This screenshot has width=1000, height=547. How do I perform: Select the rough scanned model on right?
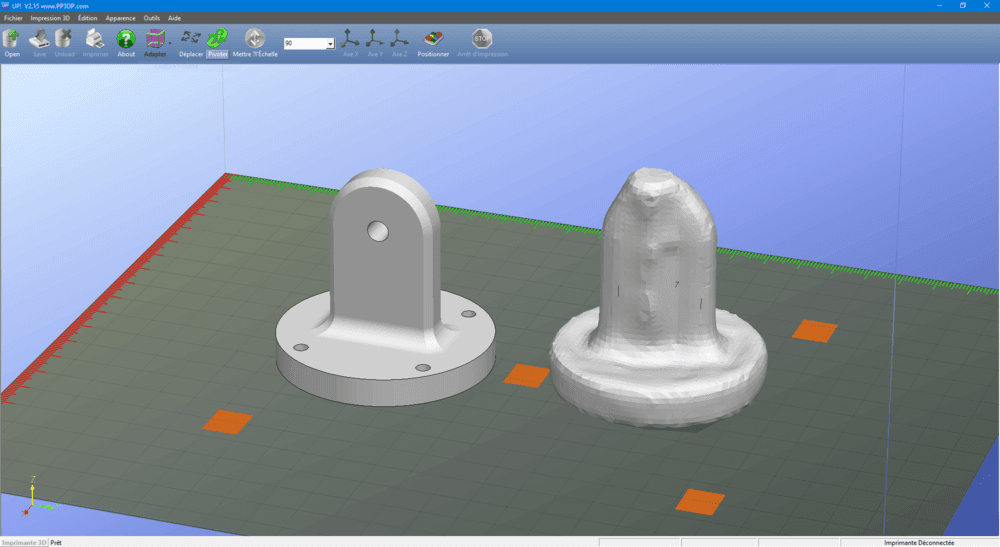coord(658,298)
